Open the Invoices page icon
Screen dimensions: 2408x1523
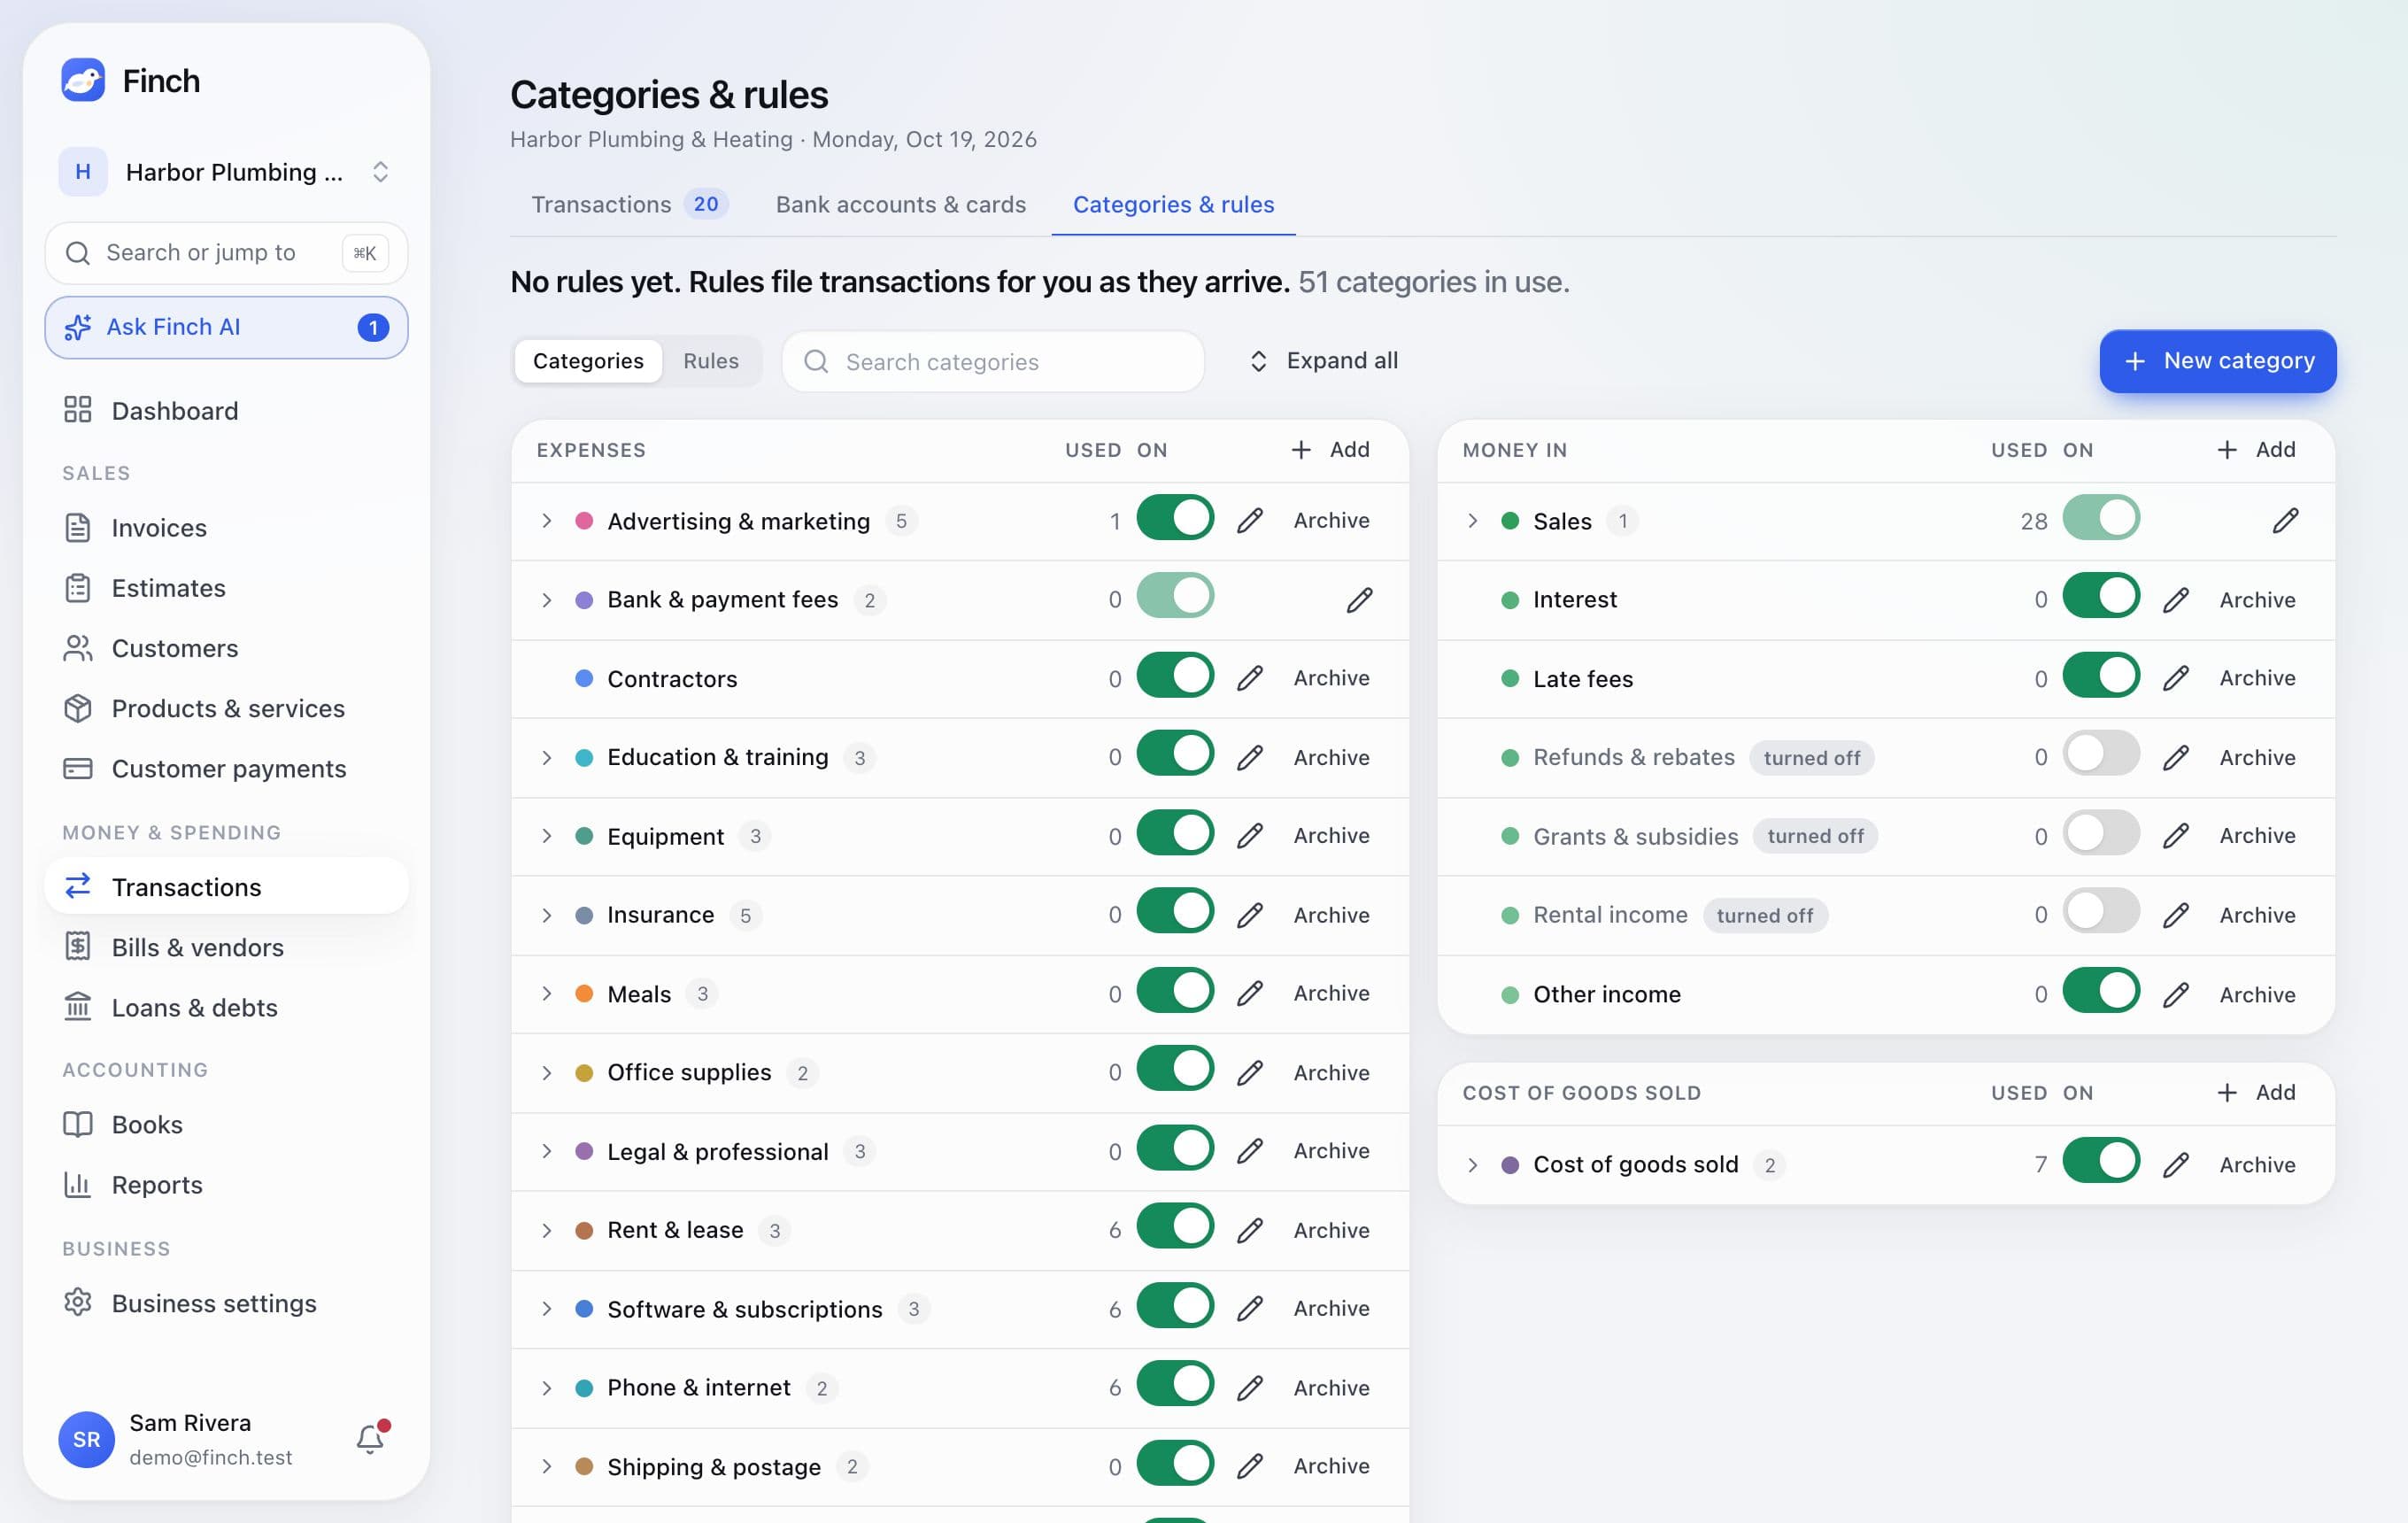click(x=77, y=527)
